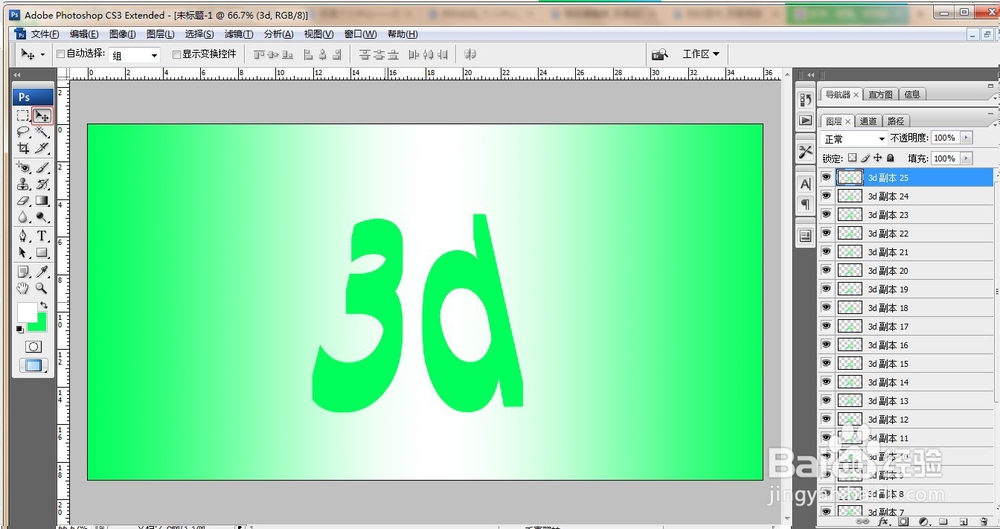Toggle lock image pixels brush icon

pos(865,158)
